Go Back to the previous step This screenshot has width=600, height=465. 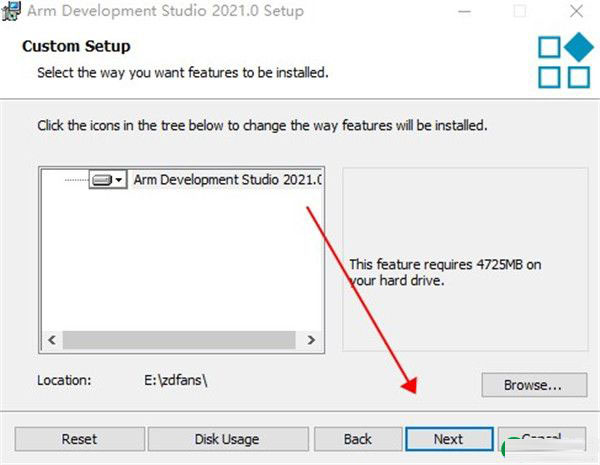[358, 439]
